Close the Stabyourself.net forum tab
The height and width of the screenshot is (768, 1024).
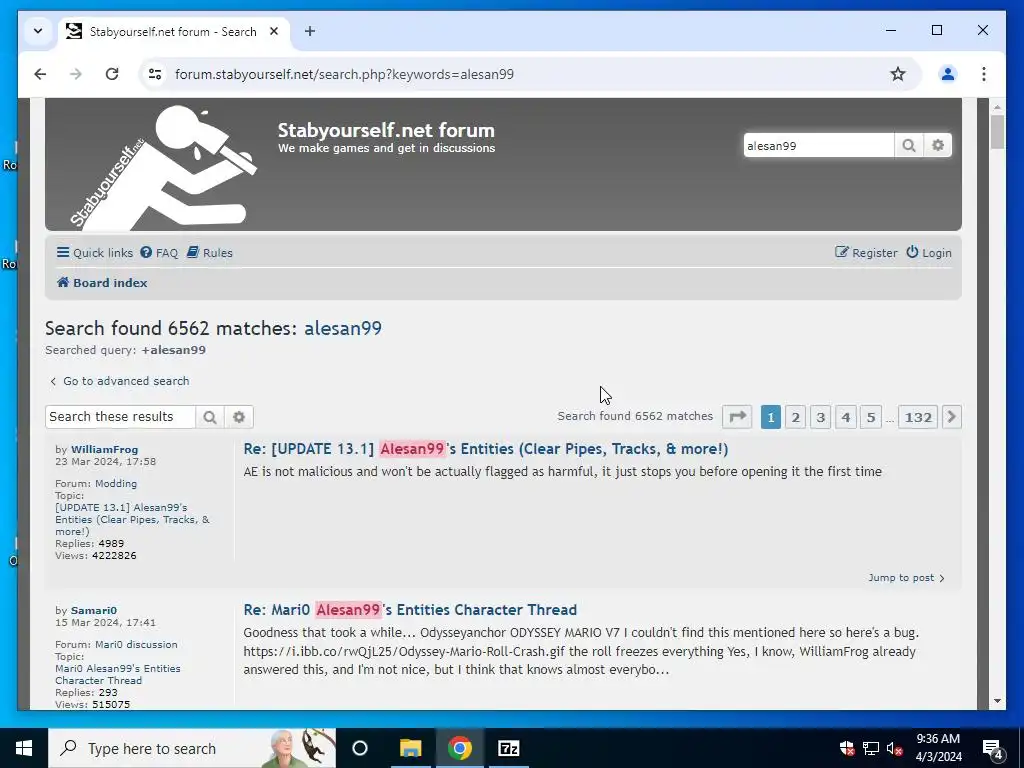274,31
